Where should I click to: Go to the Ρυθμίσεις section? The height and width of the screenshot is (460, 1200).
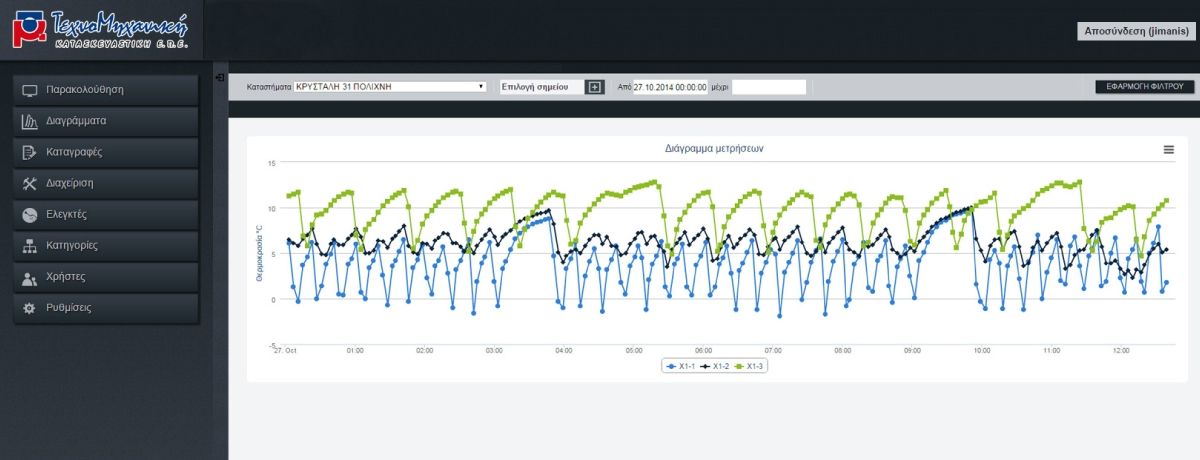(x=104, y=308)
